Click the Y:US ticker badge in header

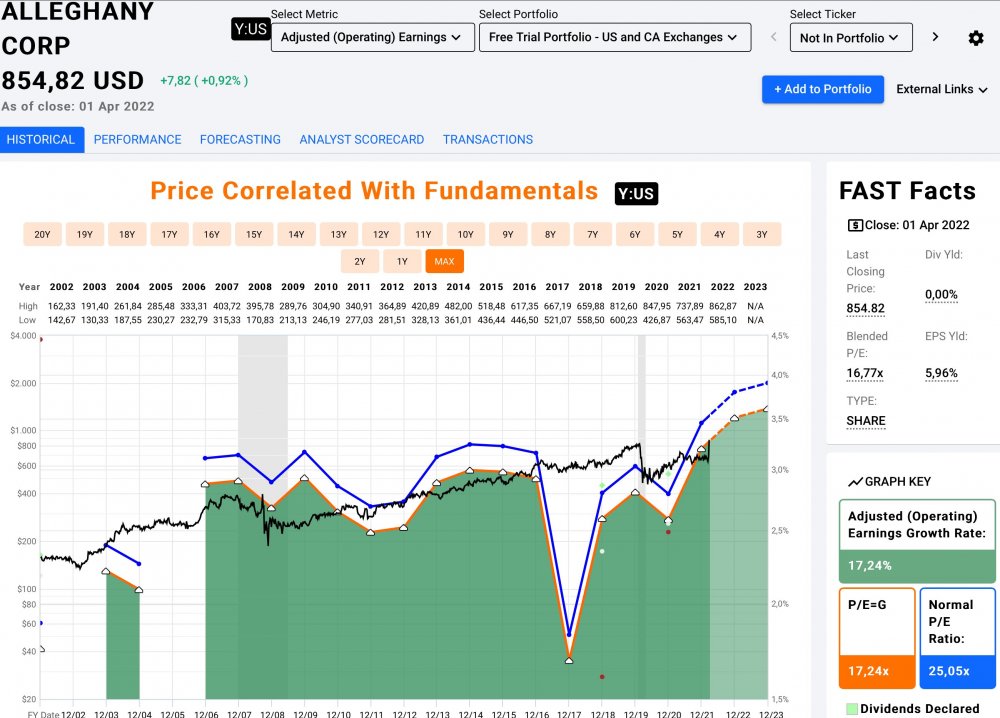250,29
